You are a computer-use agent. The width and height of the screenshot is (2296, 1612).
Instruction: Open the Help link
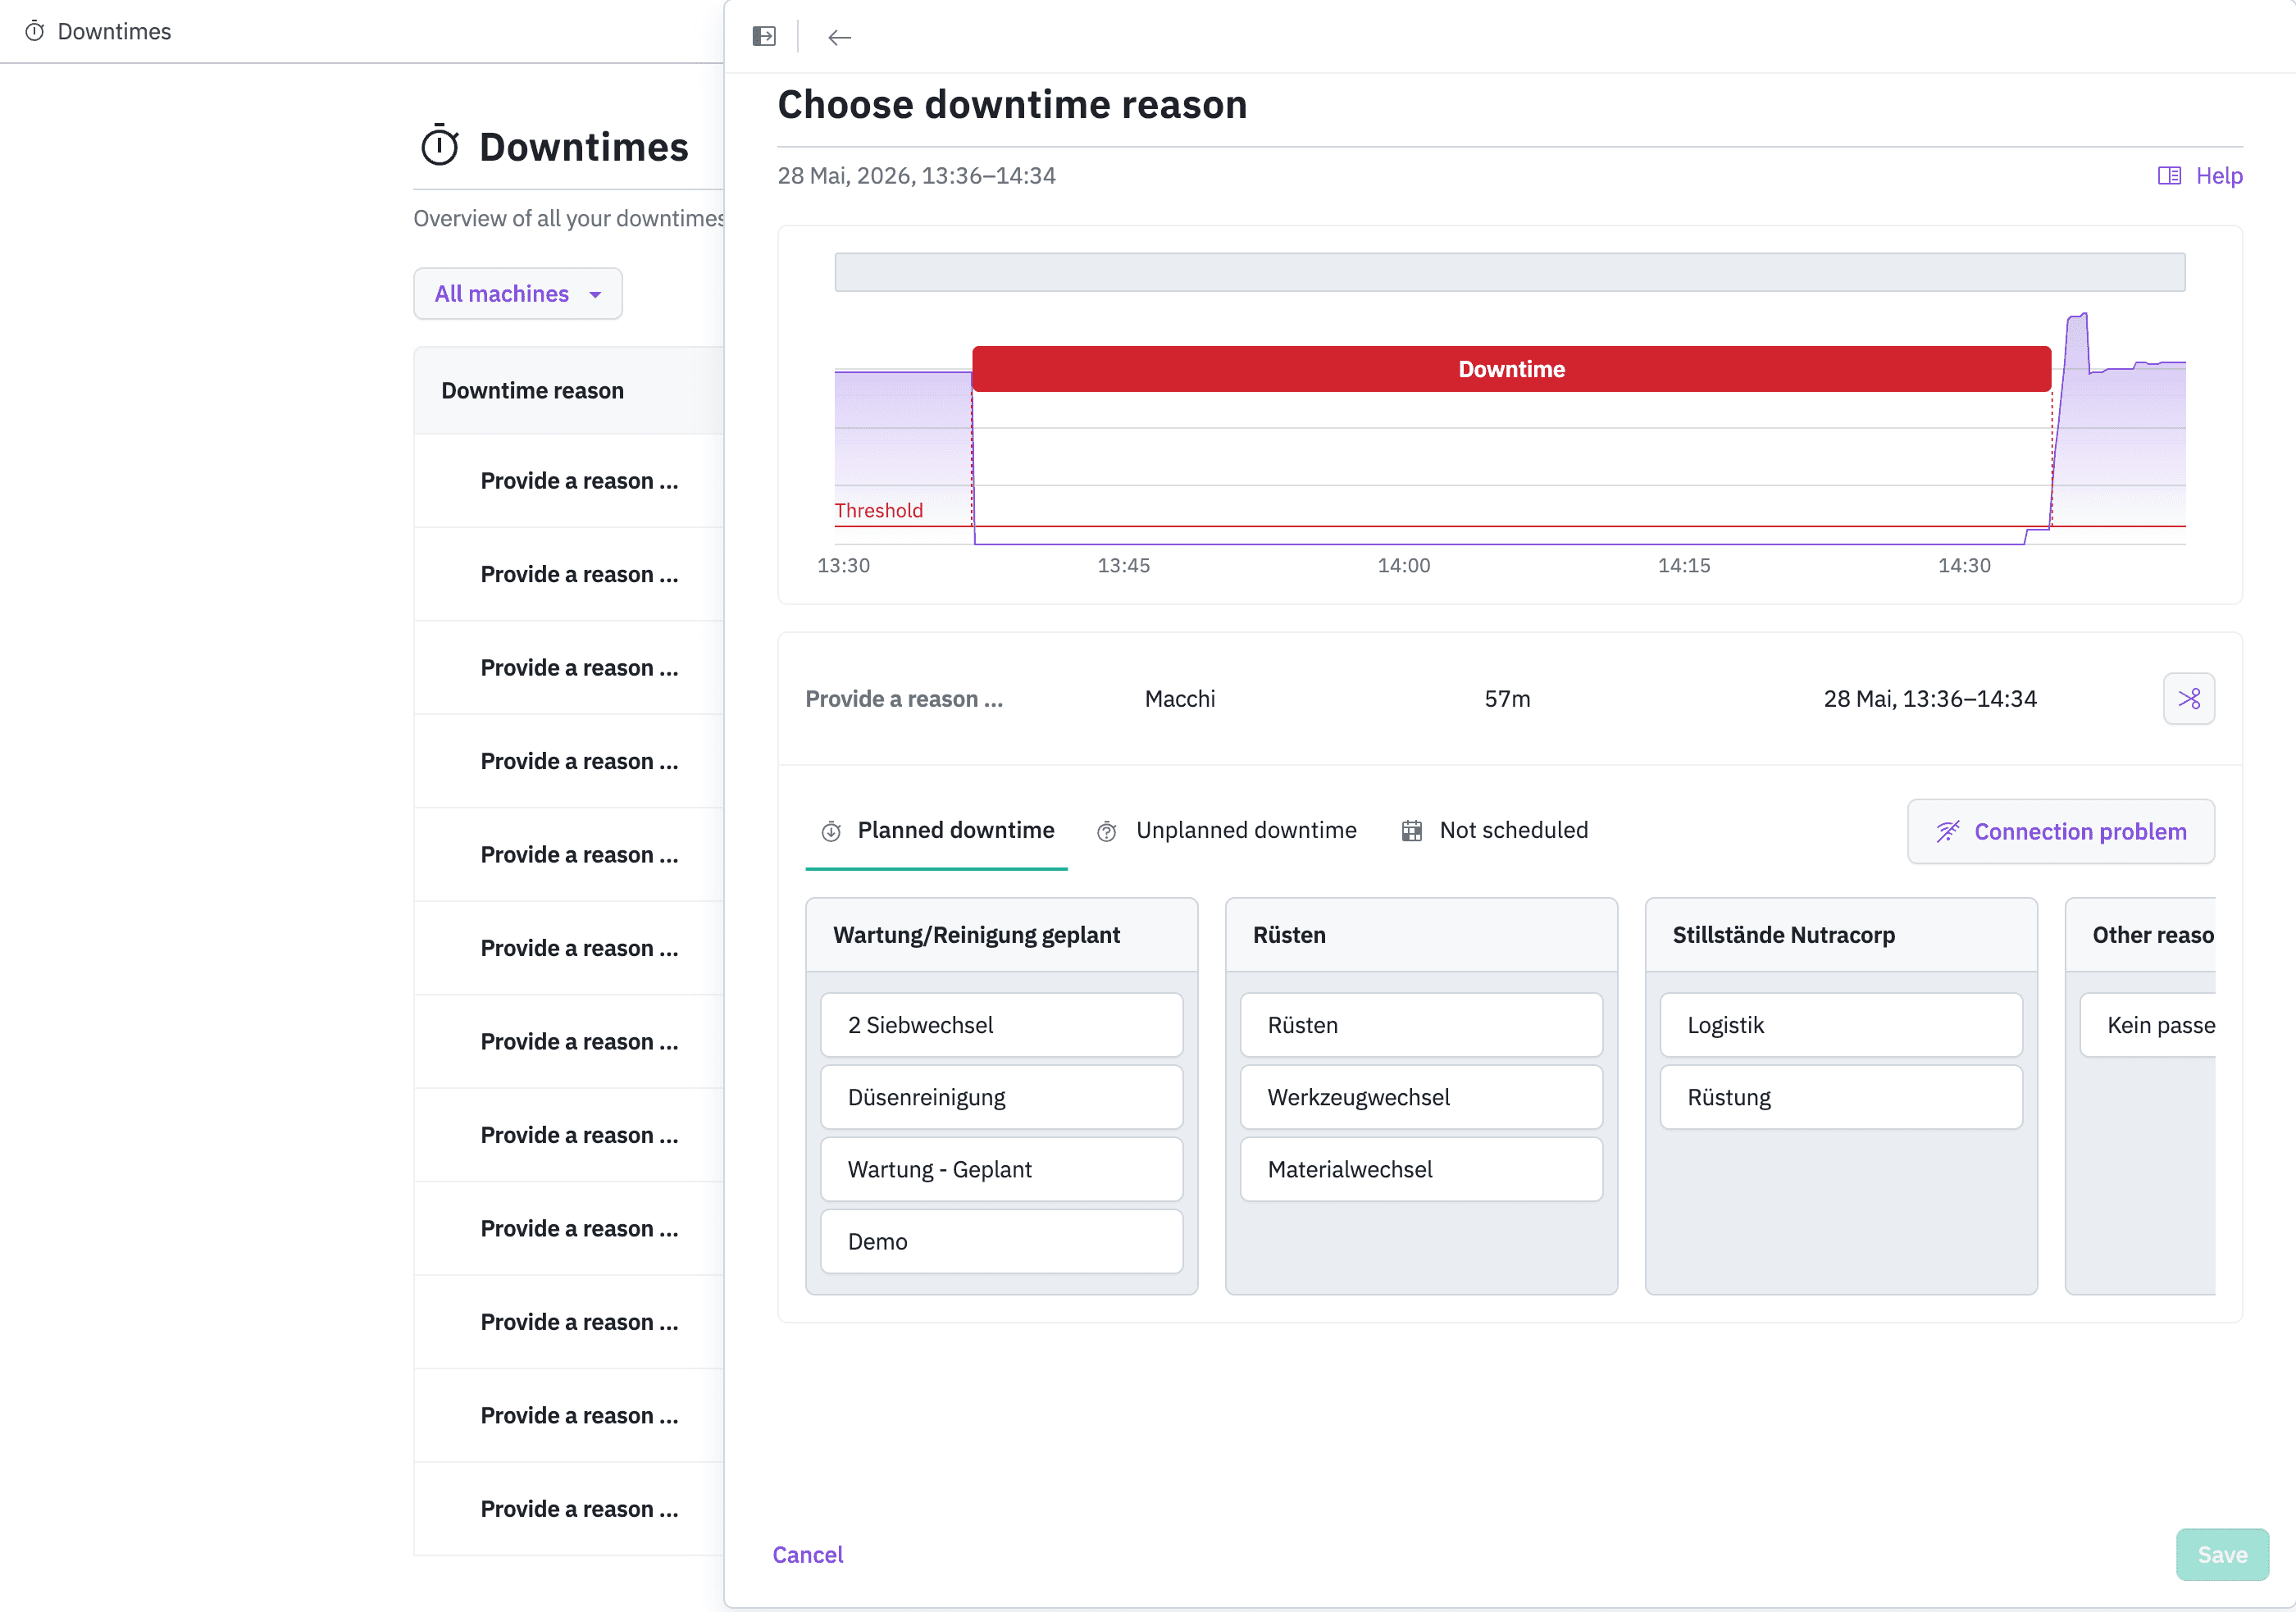click(x=2200, y=176)
